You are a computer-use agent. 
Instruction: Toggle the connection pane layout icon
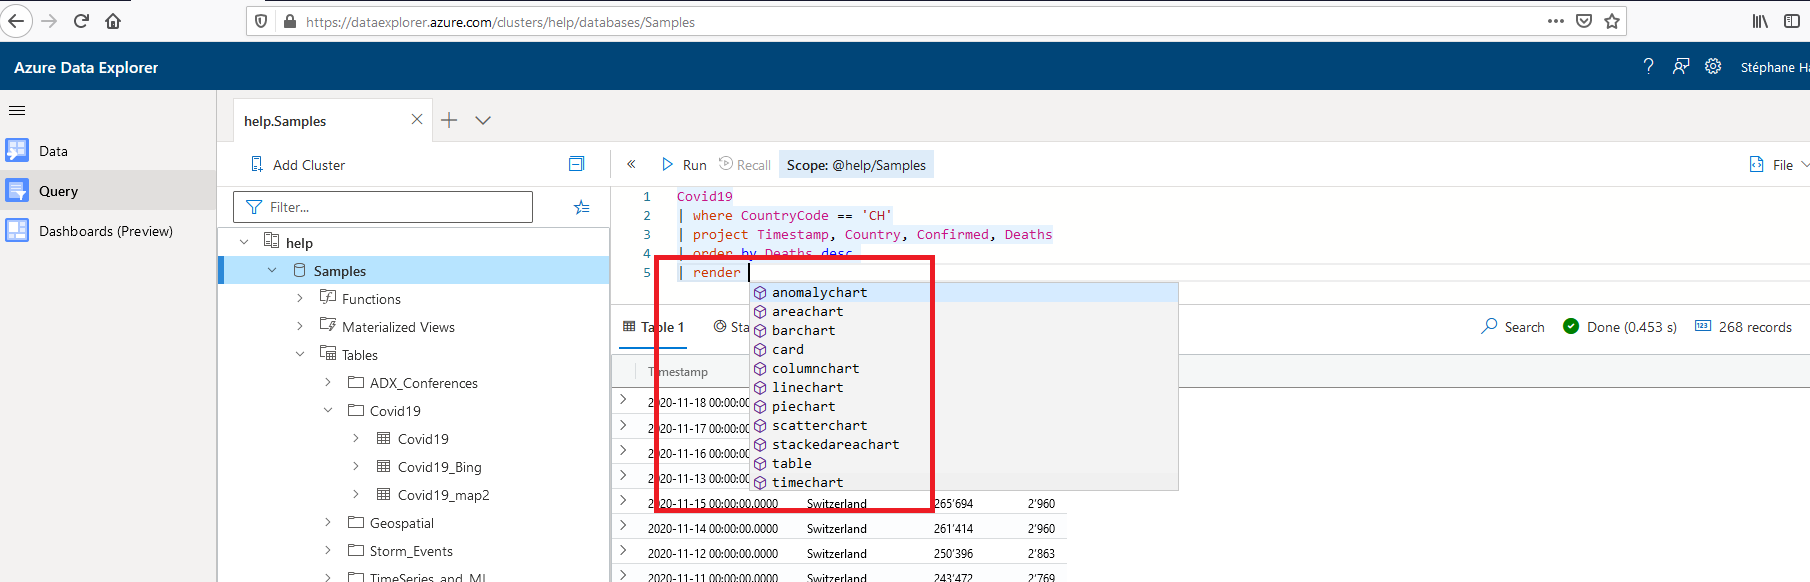[x=576, y=164]
